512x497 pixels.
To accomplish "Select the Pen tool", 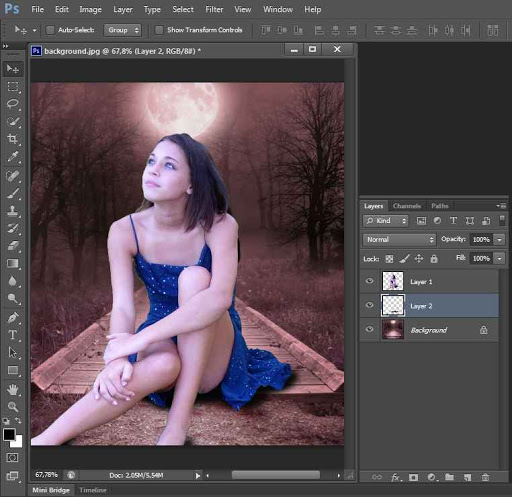I will click(13, 318).
